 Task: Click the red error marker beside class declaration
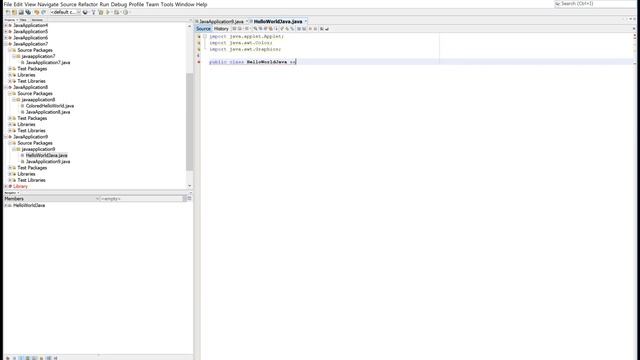(199, 62)
